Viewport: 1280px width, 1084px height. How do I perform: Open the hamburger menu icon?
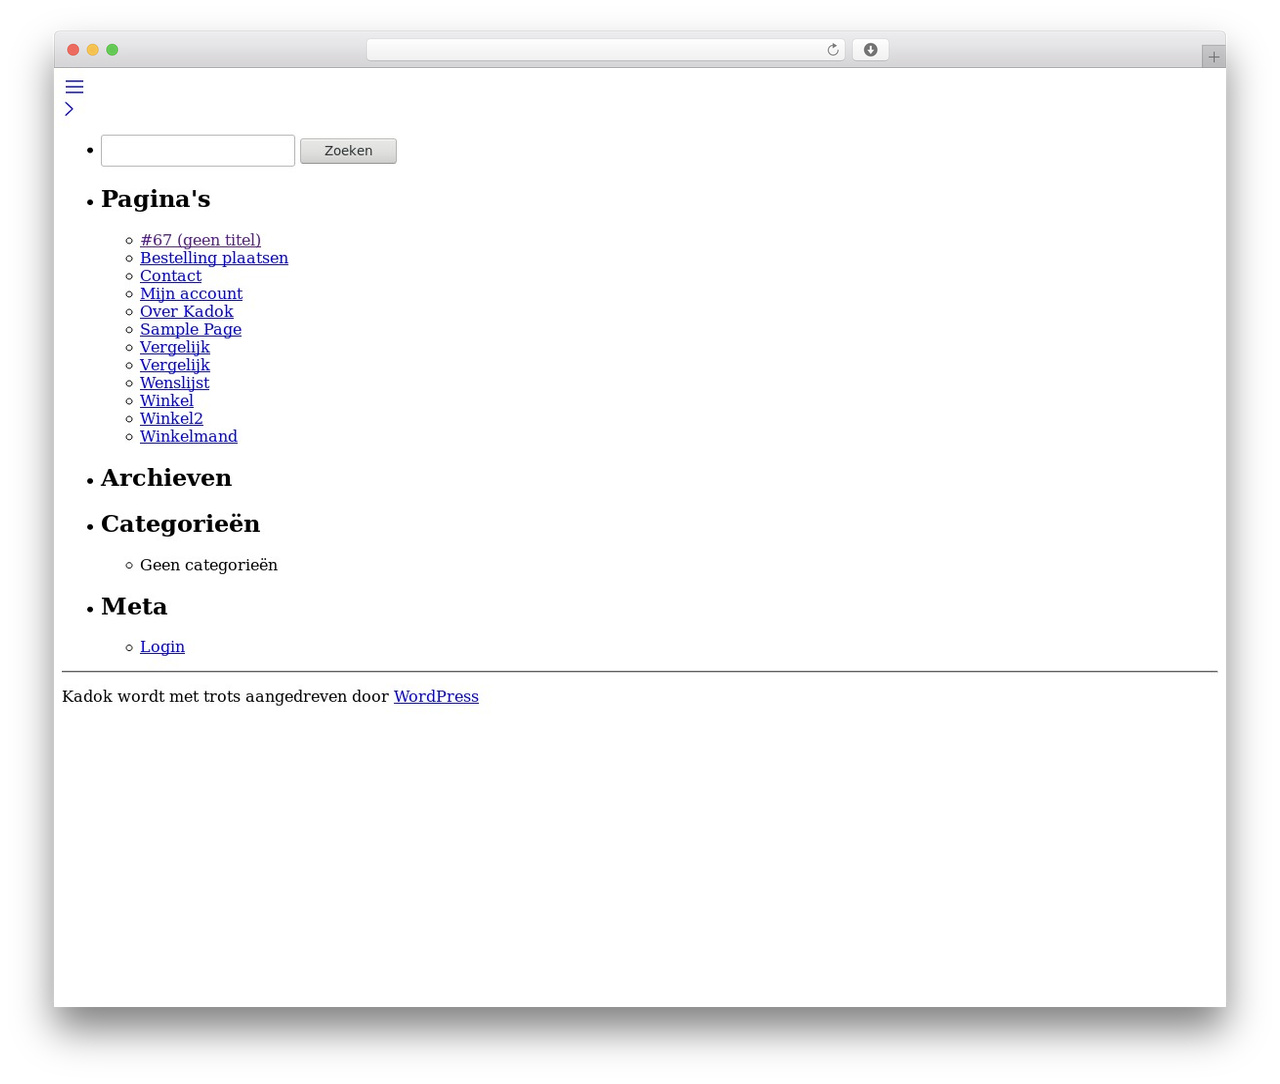point(74,87)
